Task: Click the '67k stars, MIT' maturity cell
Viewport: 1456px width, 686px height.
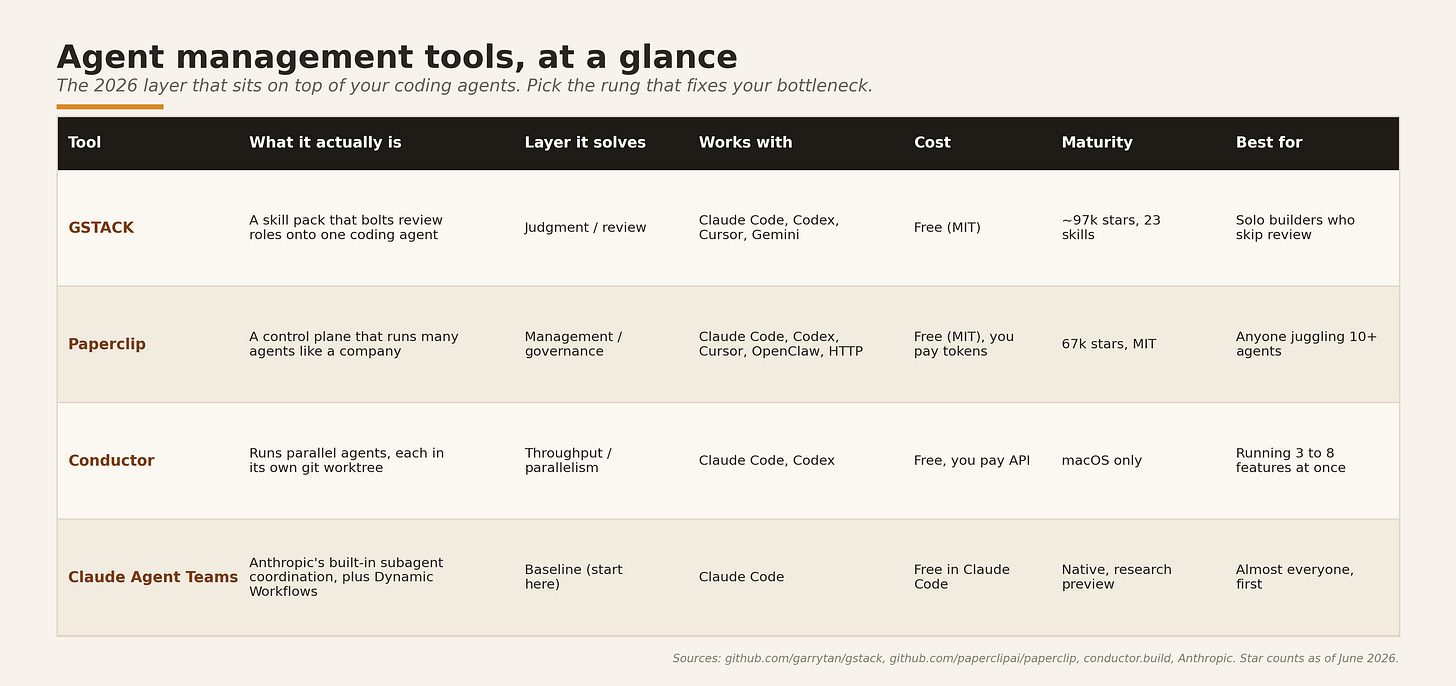Action: [x=1109, y=344]
